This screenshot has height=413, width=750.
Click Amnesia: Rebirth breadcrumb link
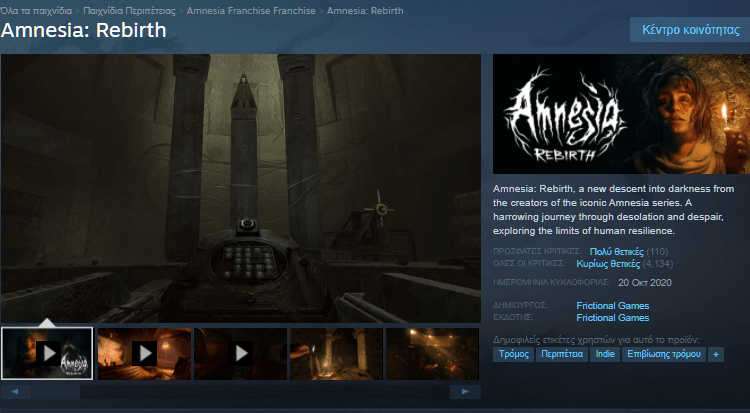tap(365, 11)
